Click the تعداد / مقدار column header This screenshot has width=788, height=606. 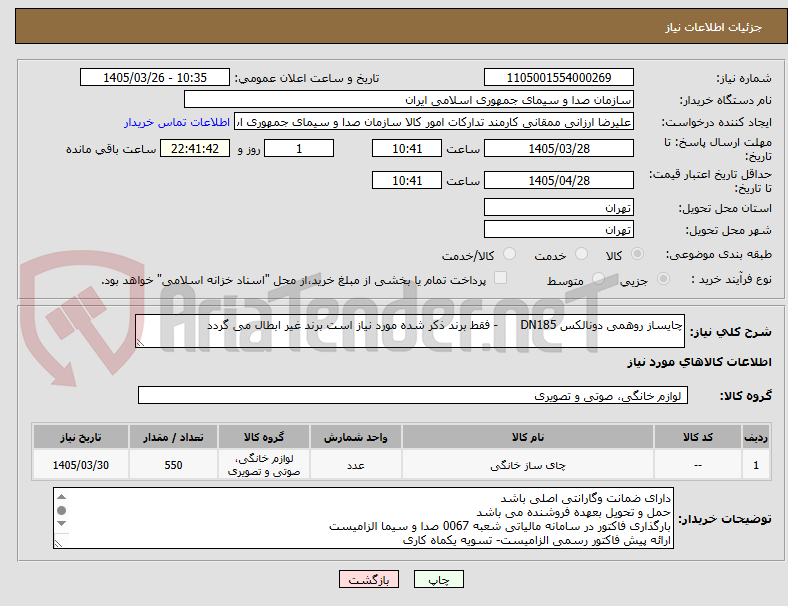point(173,437)
